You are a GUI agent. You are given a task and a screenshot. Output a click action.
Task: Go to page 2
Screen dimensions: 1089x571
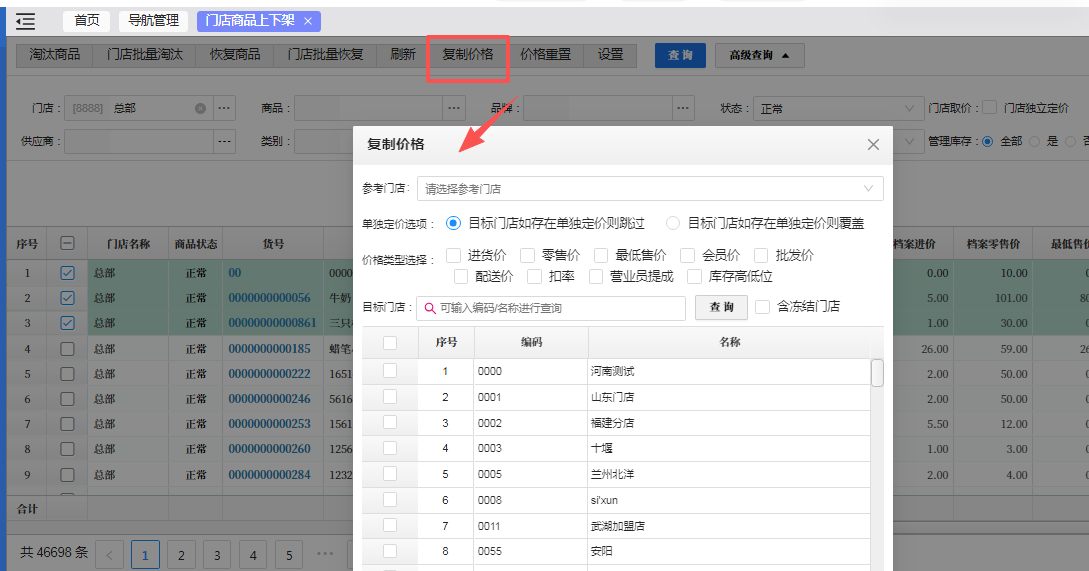(181, 555)
